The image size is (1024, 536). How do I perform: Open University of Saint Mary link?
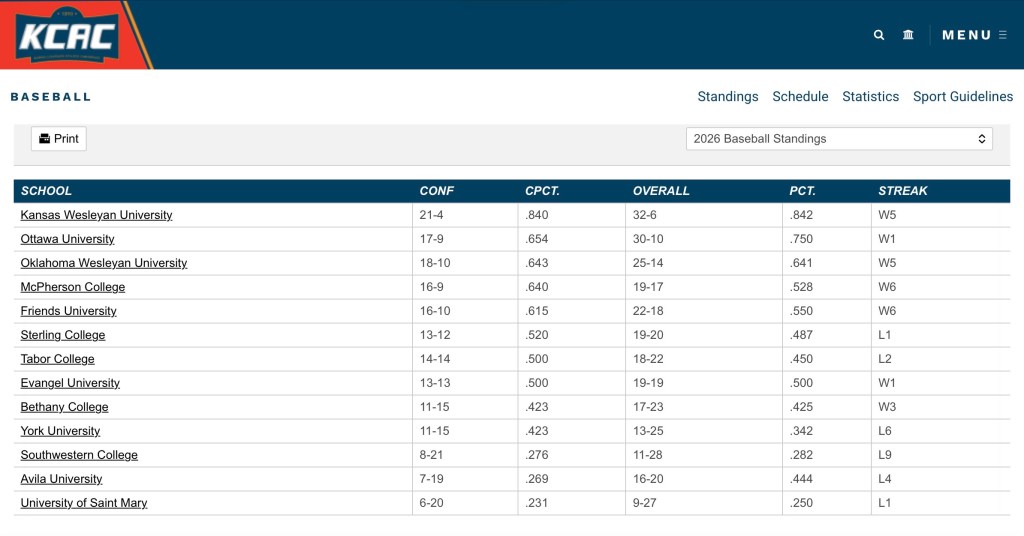point(84,503)
